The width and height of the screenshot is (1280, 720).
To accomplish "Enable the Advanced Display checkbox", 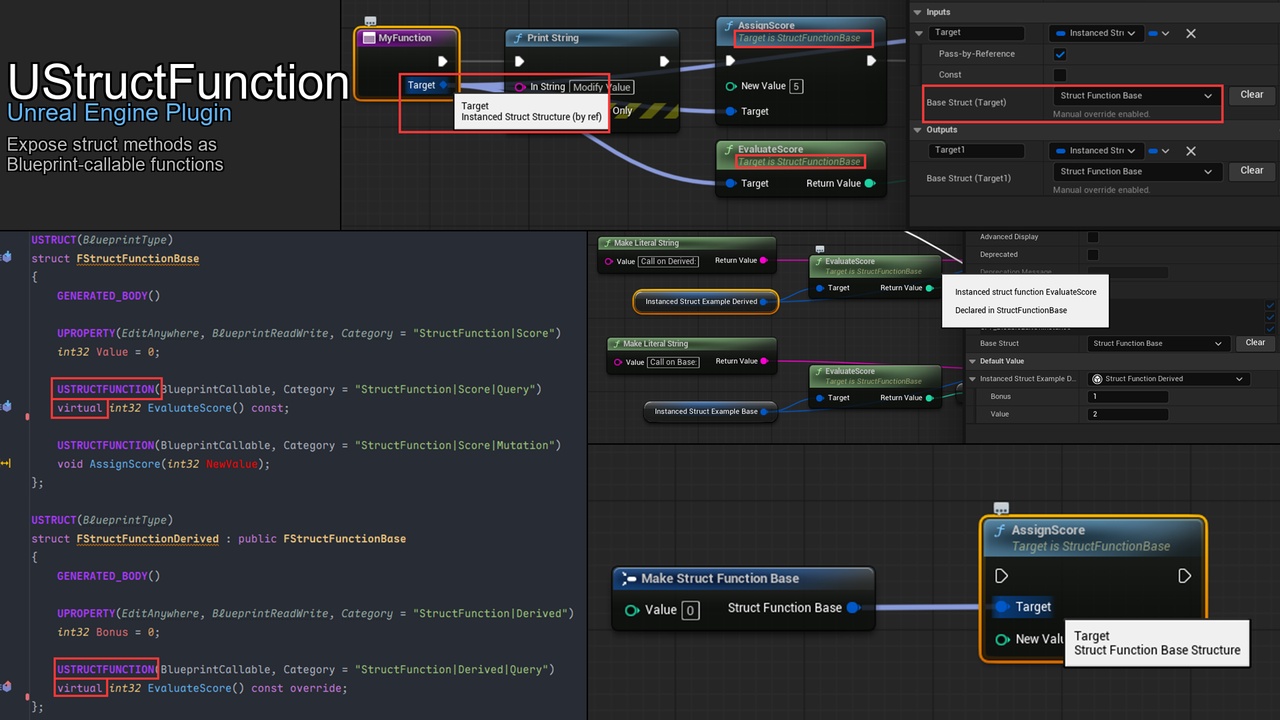I will click(x=1093, y=237).
